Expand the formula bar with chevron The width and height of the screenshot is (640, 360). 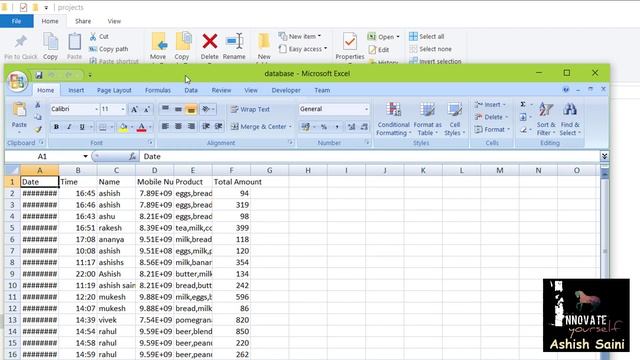click(604, 156)
